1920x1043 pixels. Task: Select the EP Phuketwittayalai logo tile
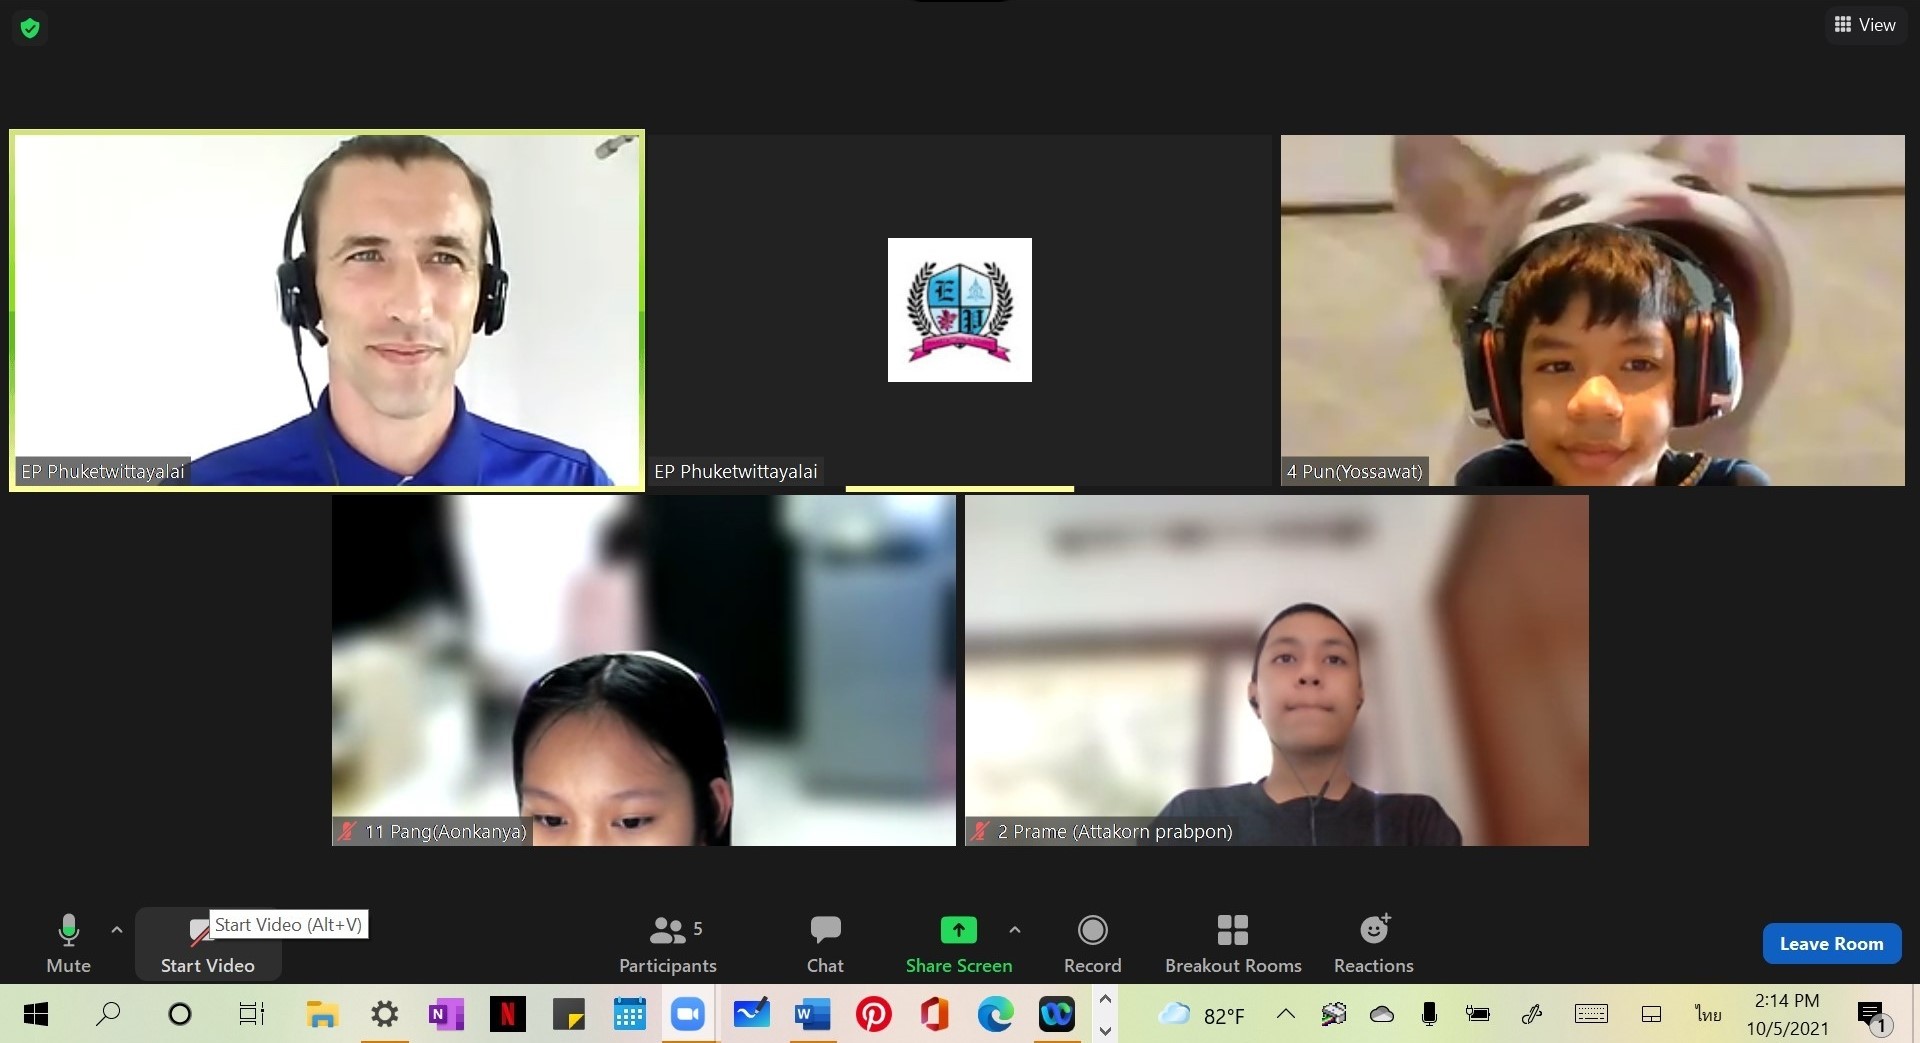tap(959, 310)
